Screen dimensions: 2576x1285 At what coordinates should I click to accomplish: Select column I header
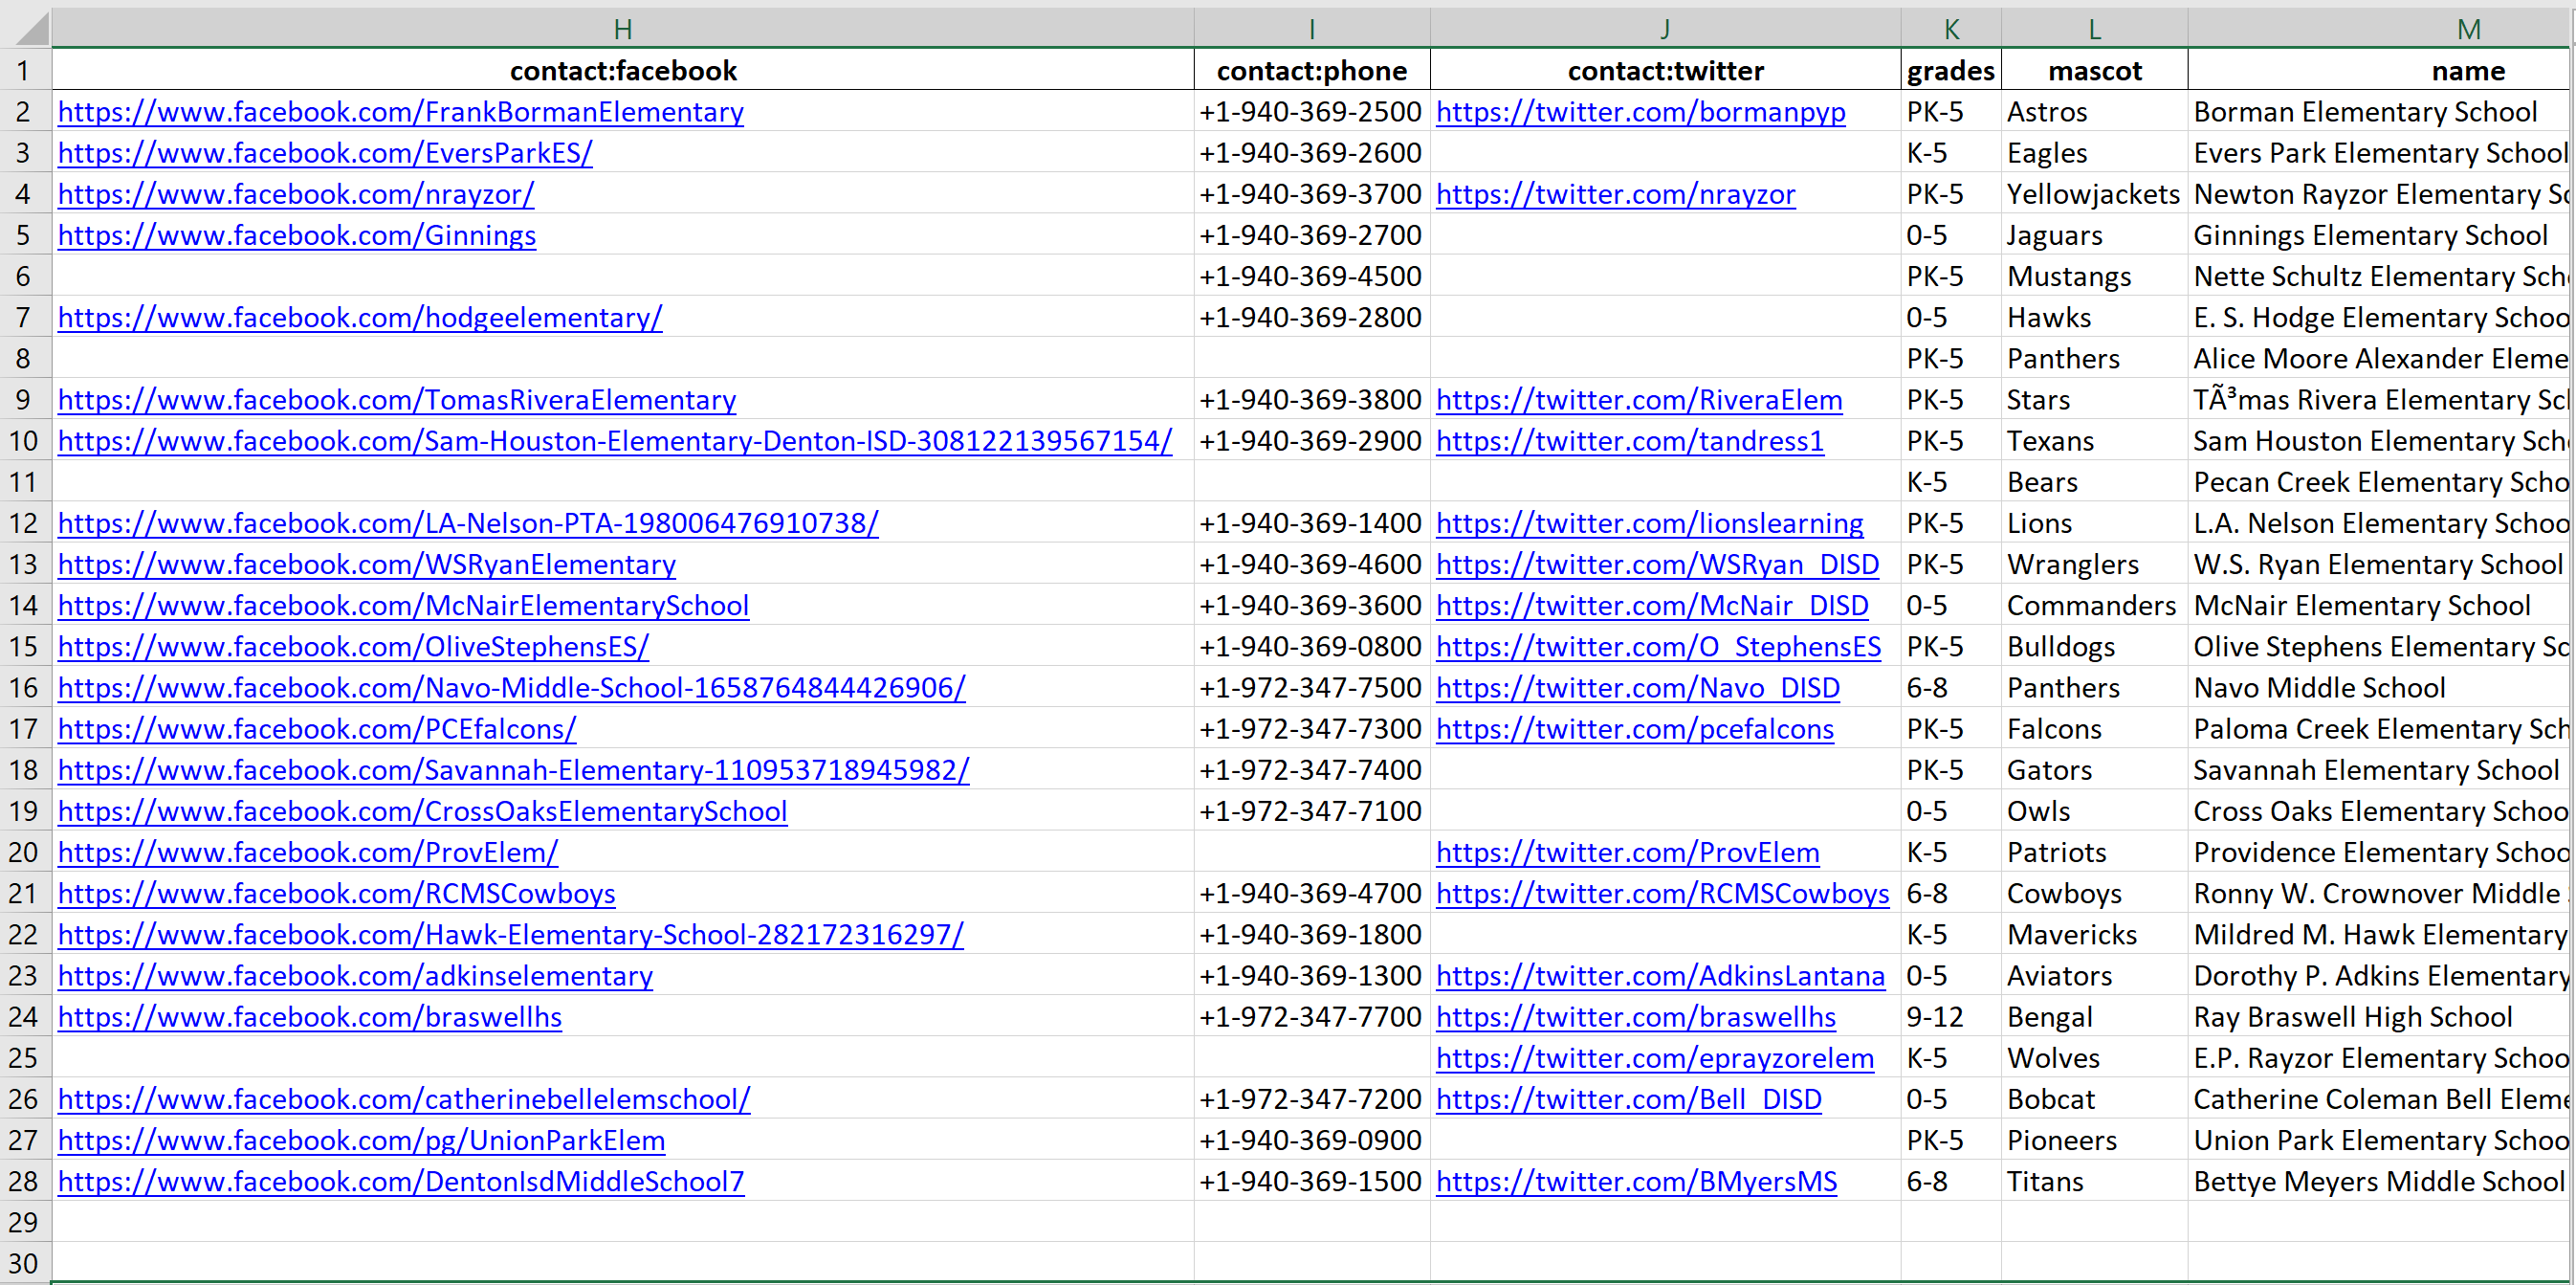pos(1311,29)
